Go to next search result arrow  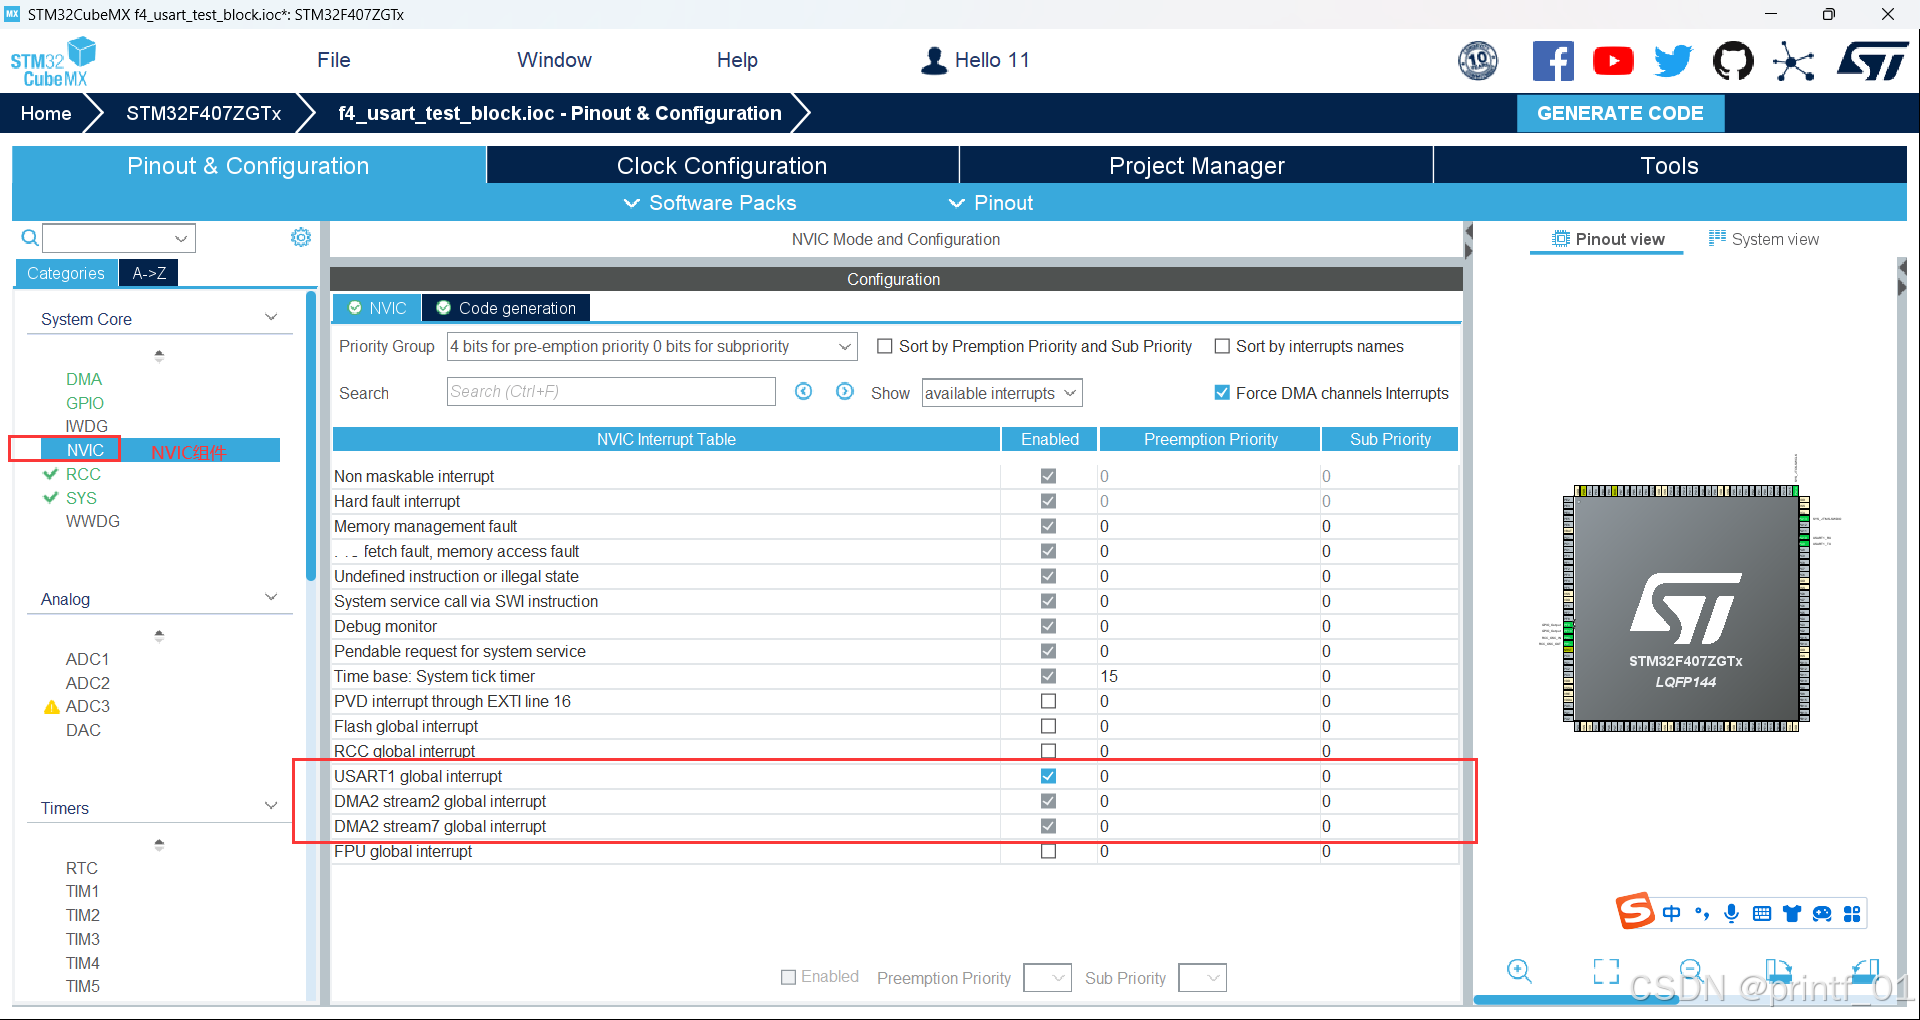click(845, 391)
